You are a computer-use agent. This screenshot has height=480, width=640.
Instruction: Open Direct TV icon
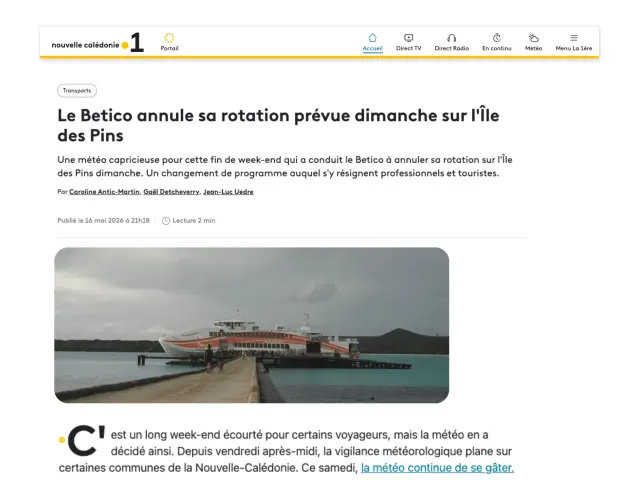pos(408,38)
